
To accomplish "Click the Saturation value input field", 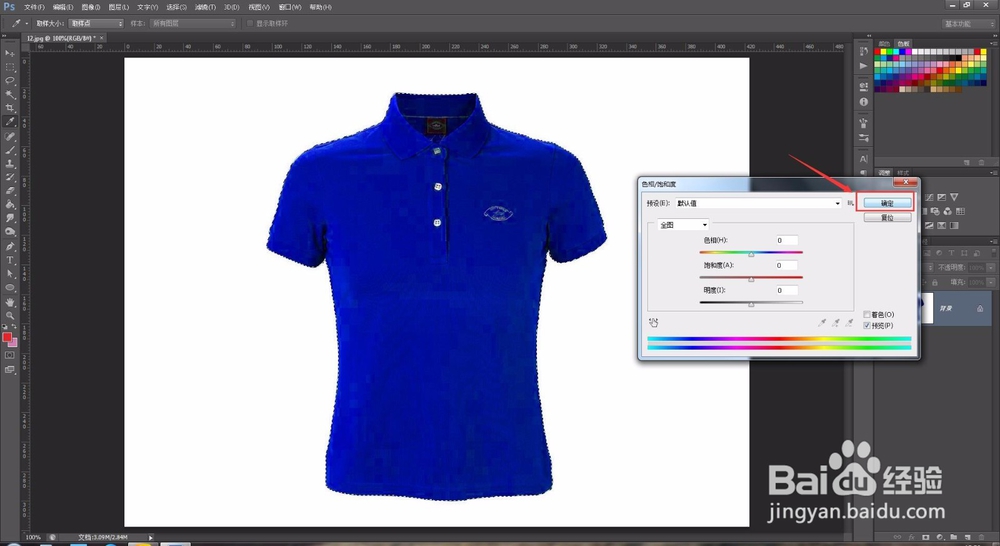I will click(786, 265).
